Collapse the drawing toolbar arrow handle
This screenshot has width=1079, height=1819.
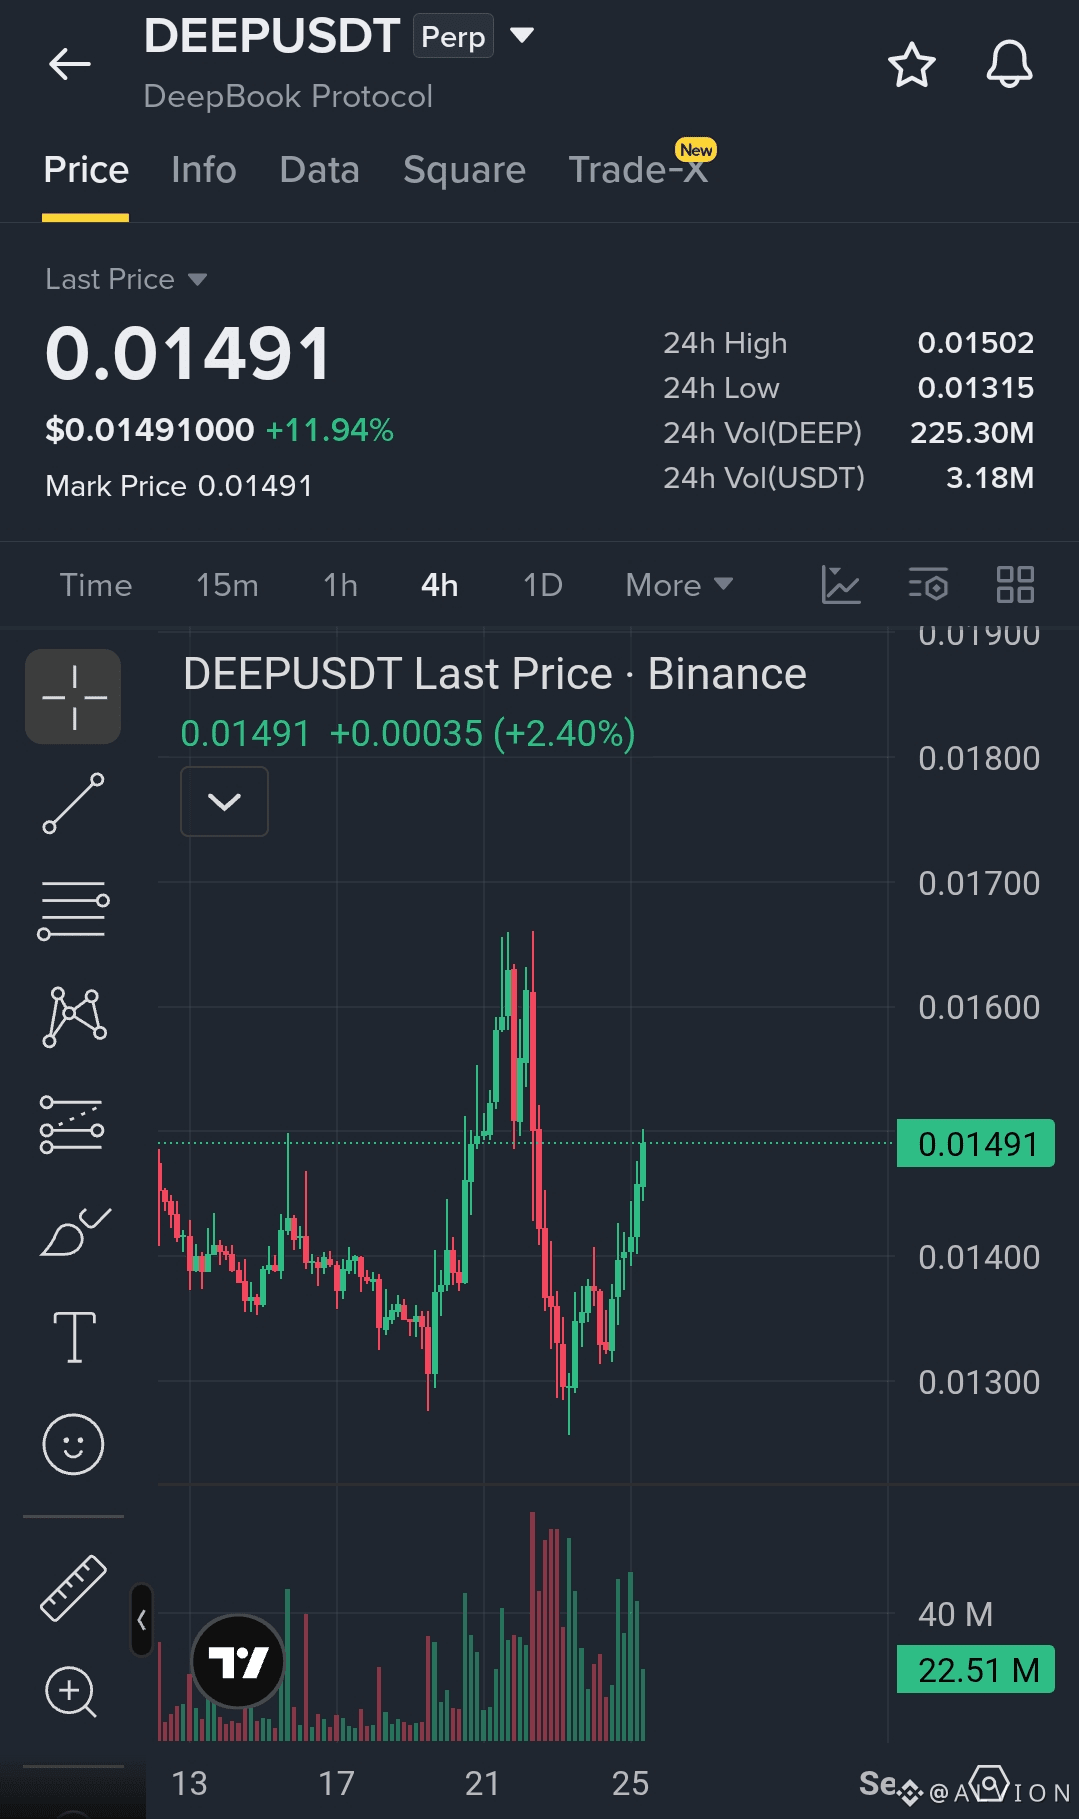click(142, 1620)
